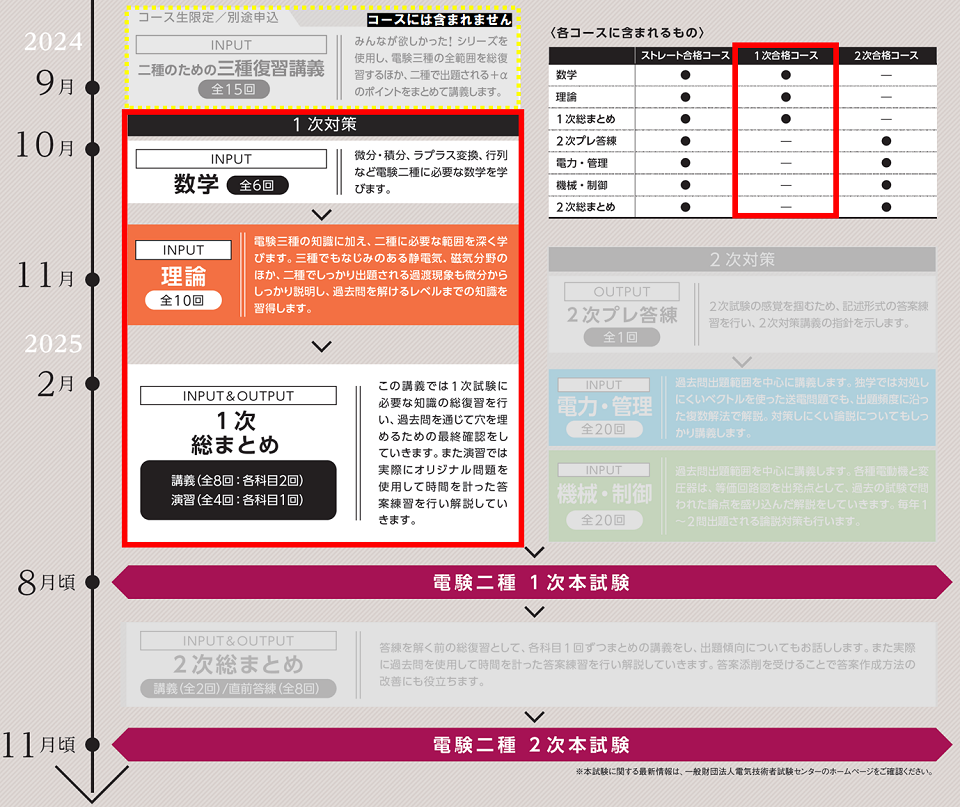Click the downward arrow at the timeline bottom
Screen dimensions: 960x807
(92, 785)
